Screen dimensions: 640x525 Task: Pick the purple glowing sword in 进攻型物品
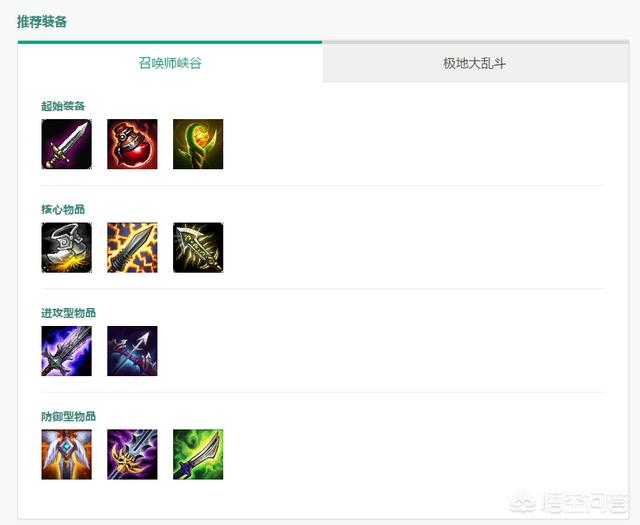67,351
